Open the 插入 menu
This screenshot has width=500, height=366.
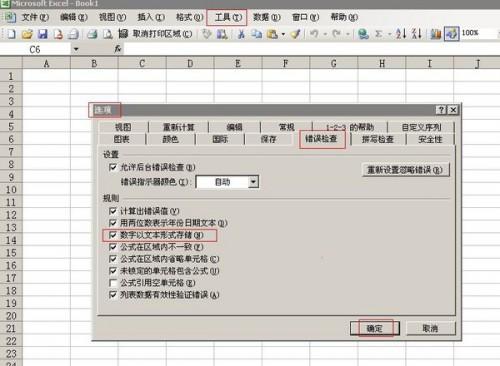(x=151, y=17)
